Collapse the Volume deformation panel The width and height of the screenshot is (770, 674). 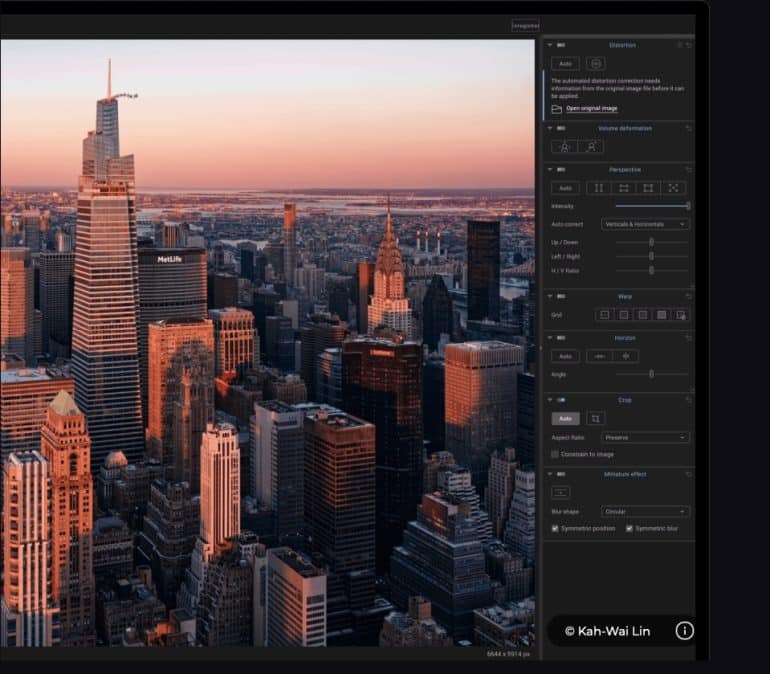pyautogui.click(x=549, y=128)
